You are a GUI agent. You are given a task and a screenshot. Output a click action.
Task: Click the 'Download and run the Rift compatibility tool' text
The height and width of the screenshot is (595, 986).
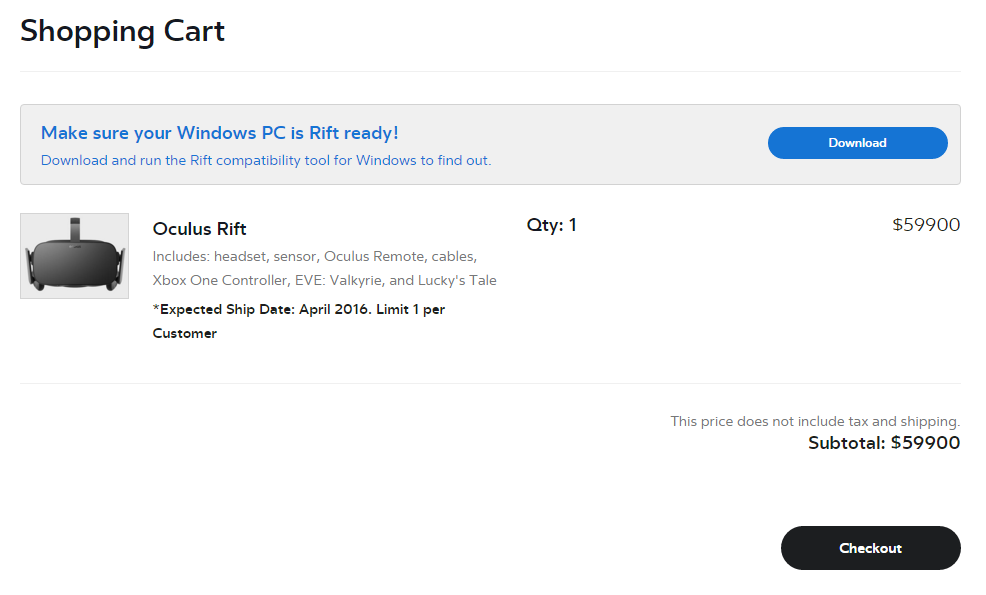[266, 160]
